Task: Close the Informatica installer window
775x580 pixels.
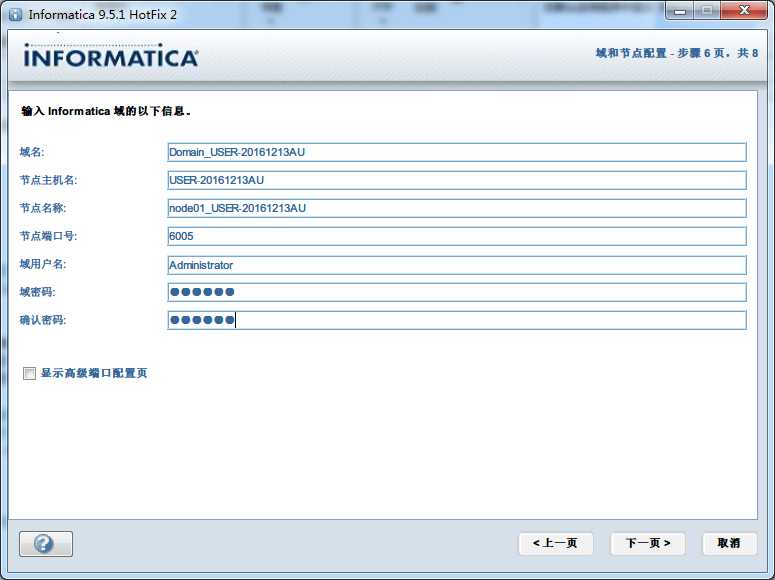Action: [744, 10]
